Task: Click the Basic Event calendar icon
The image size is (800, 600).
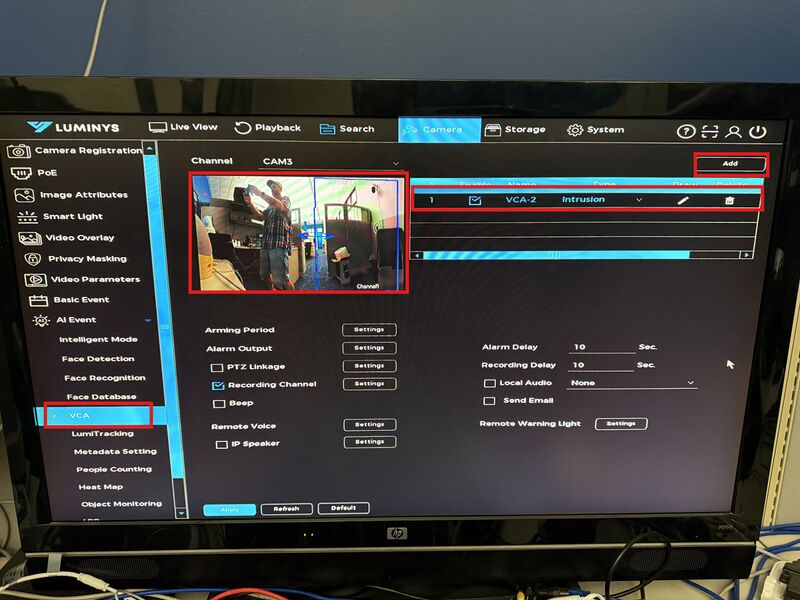Action: point(38,300)
